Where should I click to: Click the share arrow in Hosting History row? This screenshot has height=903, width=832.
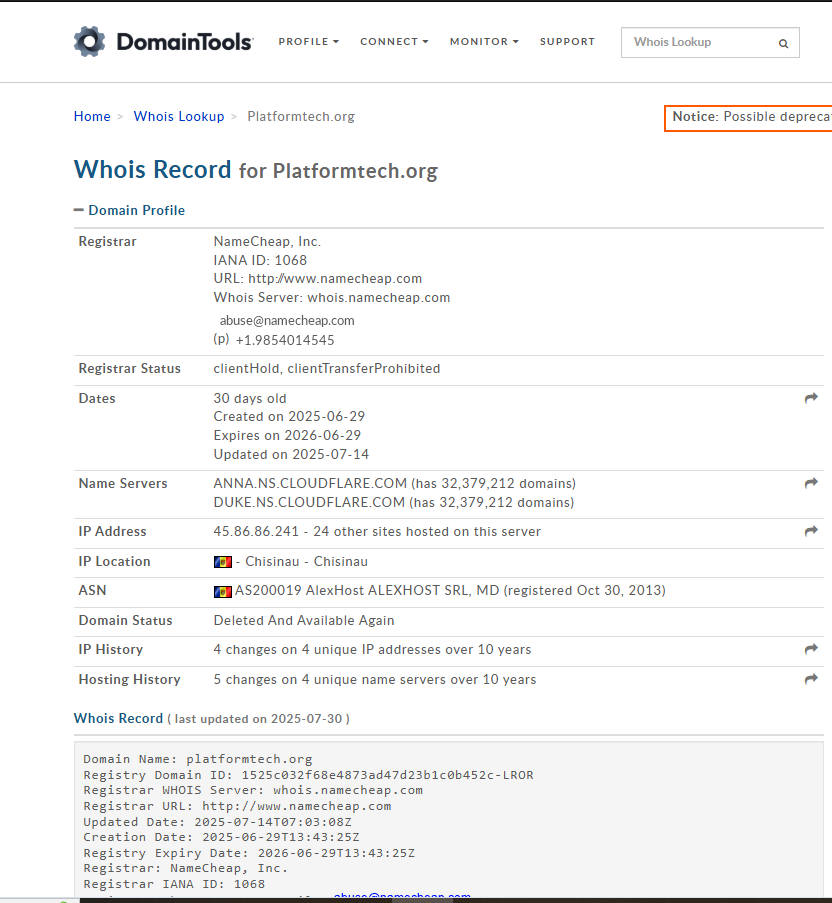(x=811, y=679)
